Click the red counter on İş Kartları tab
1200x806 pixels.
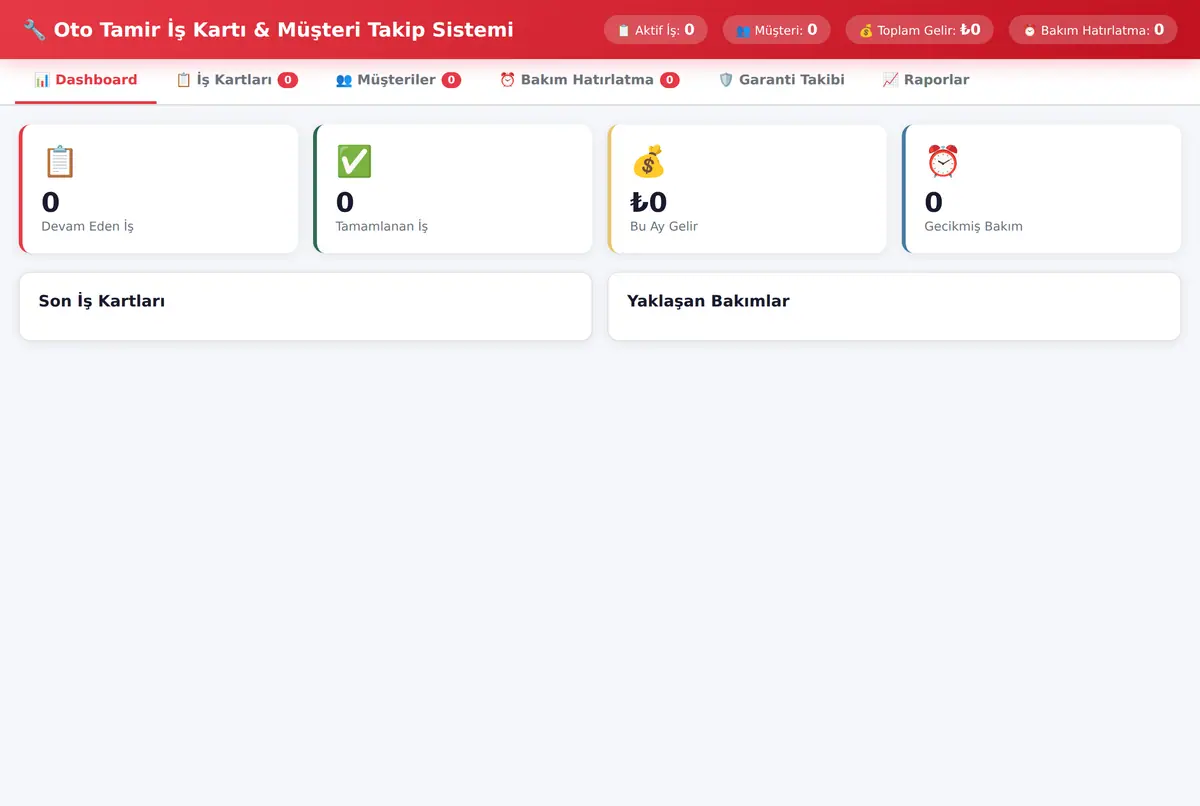[x=288, y=80]
